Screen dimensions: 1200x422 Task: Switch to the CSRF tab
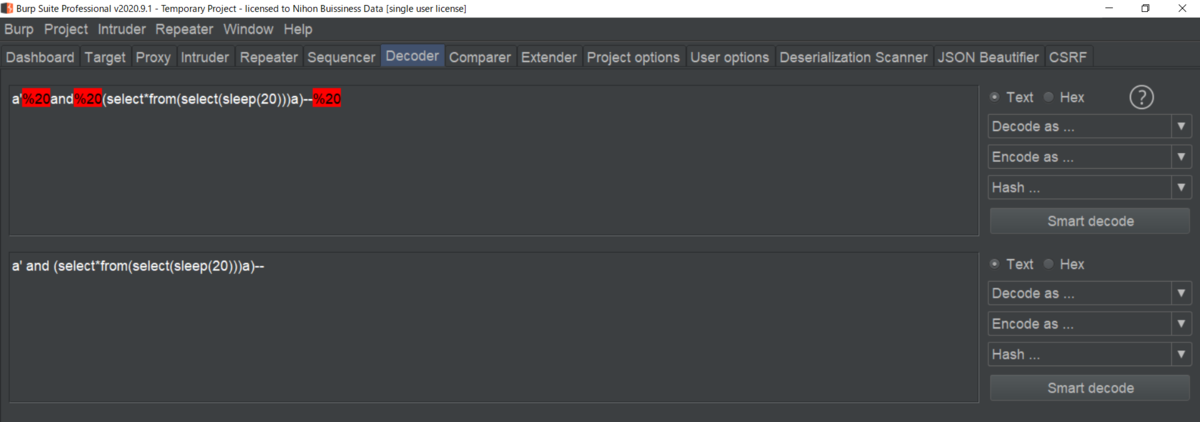(x=1068, y=57)
